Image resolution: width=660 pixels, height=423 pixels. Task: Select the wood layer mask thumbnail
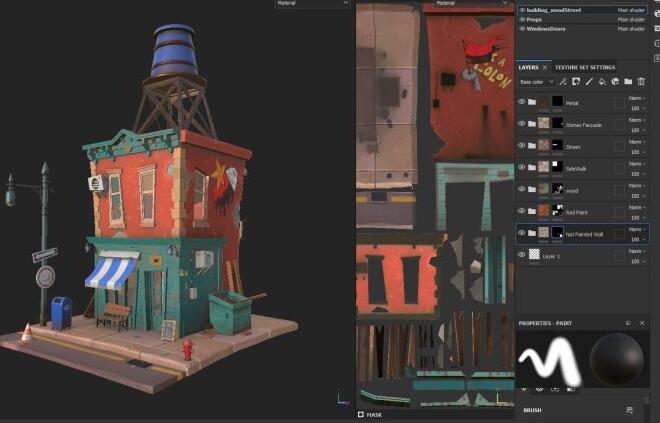[558, 189]
